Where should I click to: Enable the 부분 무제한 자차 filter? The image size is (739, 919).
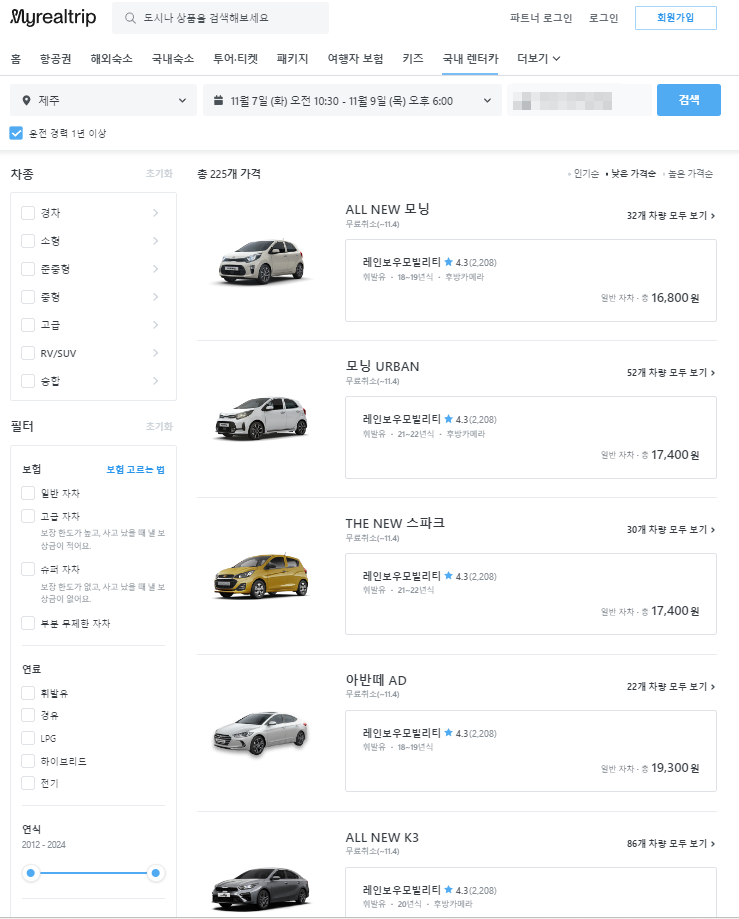click(28, 623)
